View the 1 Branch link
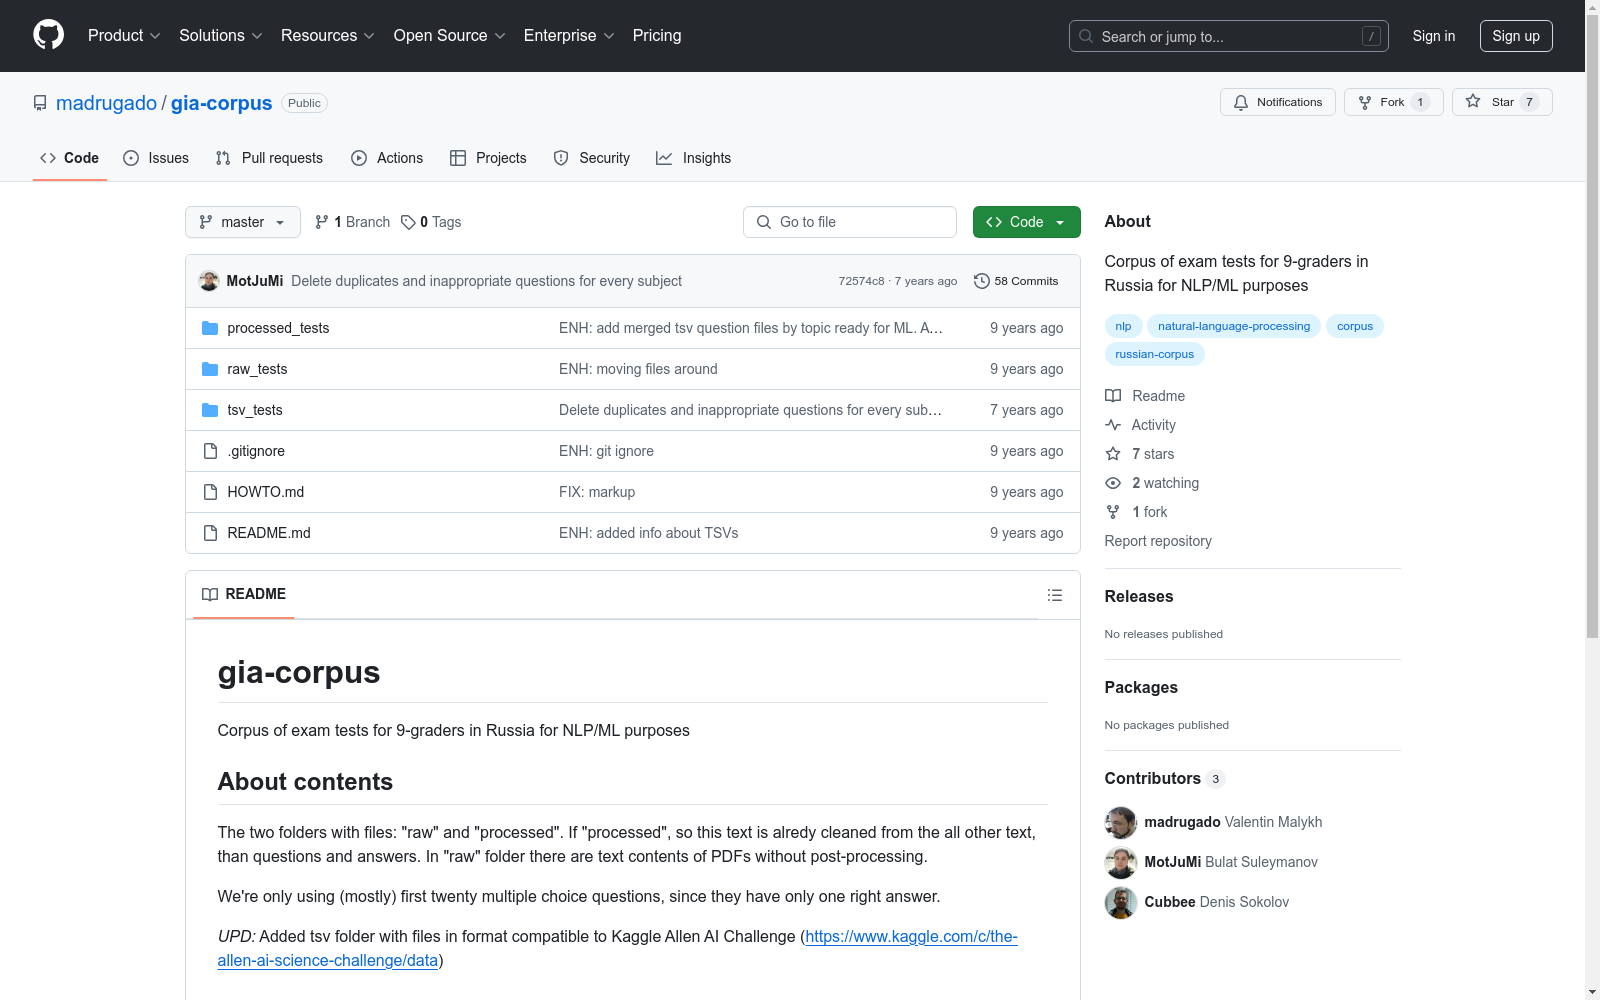 pyautogui.click(x=352, y=222)
